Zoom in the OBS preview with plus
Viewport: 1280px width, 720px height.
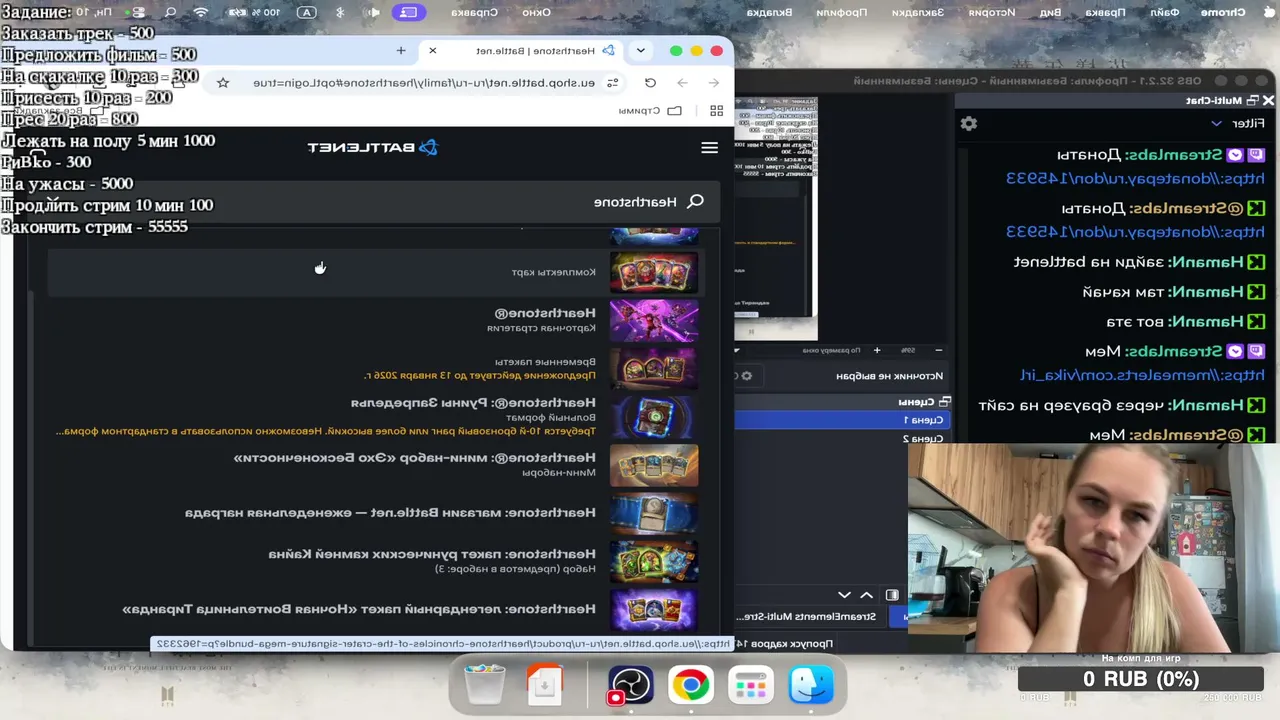point(876,350)
